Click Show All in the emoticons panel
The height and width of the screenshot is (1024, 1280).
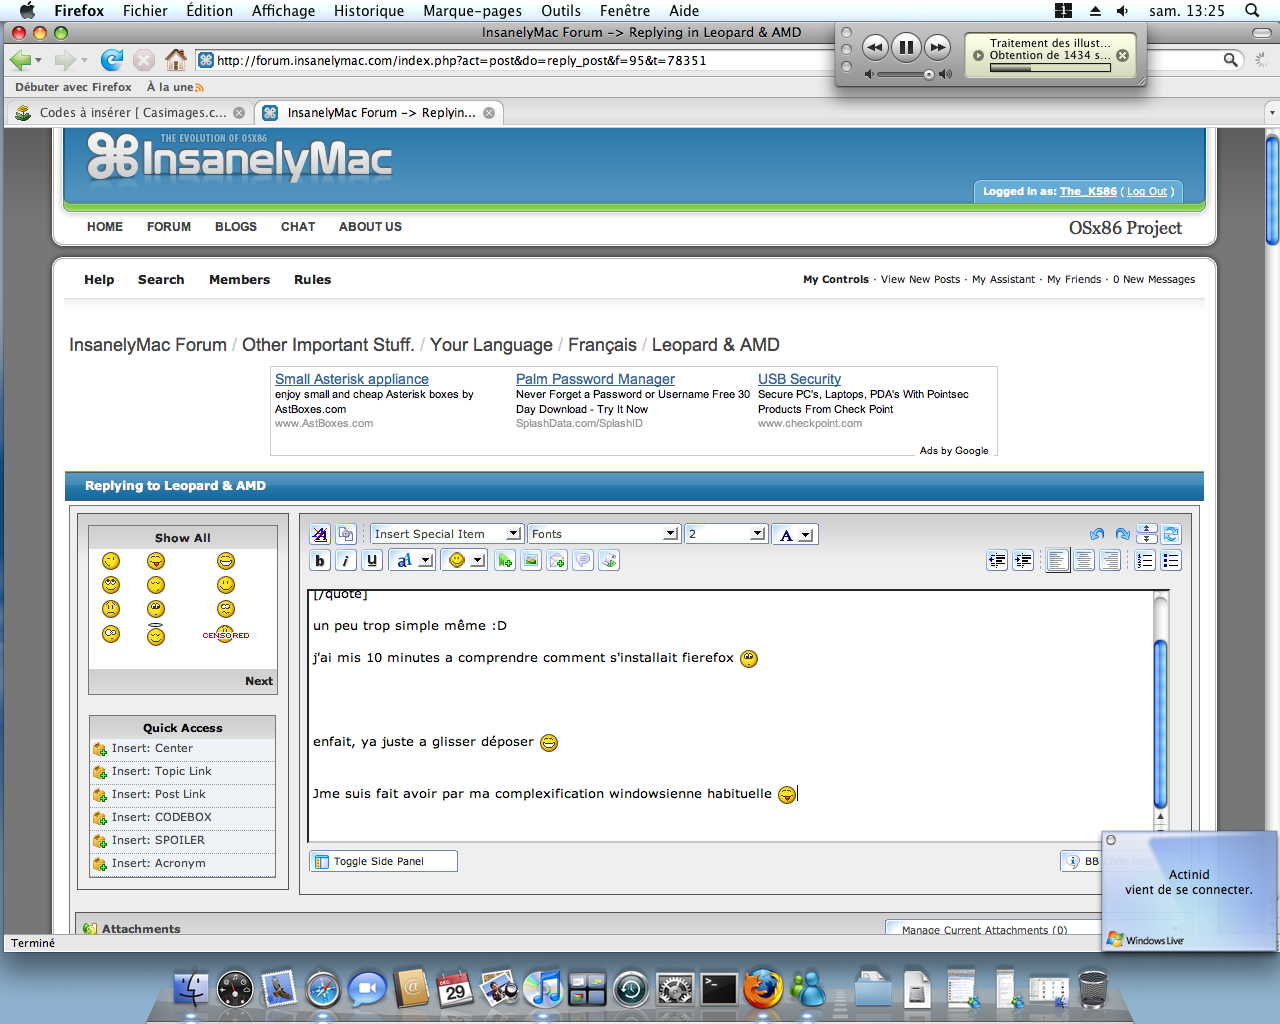click(183, 538)
